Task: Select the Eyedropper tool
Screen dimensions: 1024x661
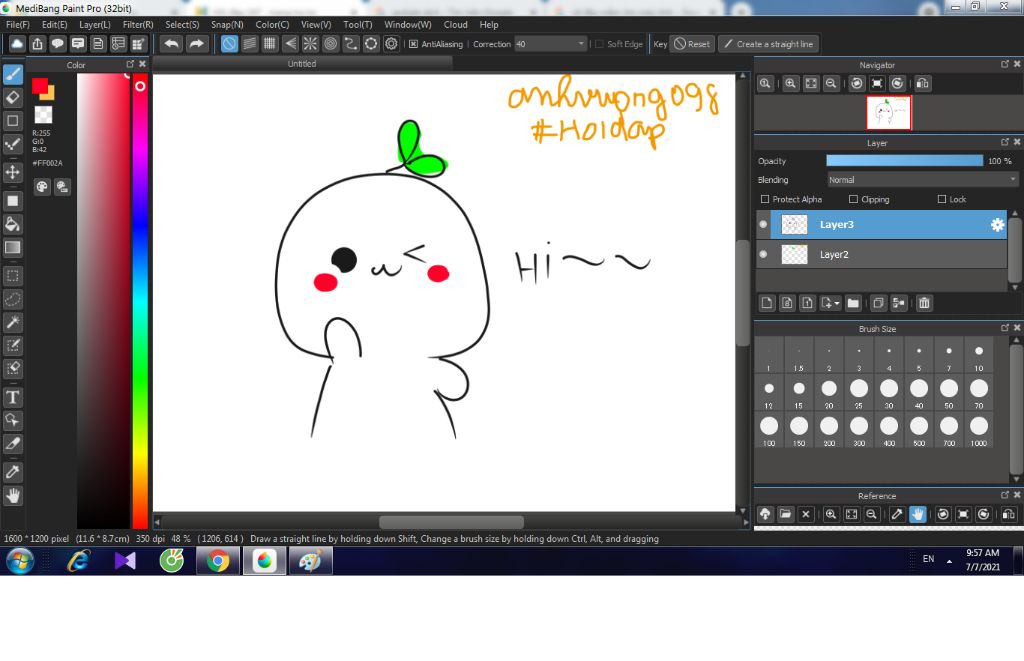Action: (12, 472)
